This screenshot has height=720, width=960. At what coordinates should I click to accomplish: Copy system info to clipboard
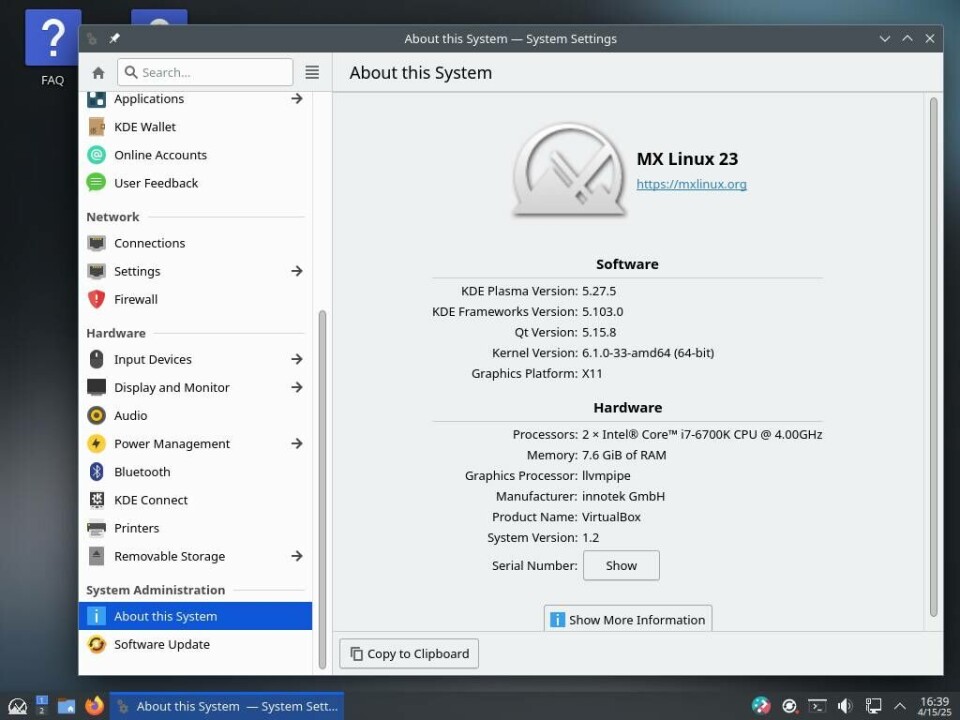pos(409,654)
